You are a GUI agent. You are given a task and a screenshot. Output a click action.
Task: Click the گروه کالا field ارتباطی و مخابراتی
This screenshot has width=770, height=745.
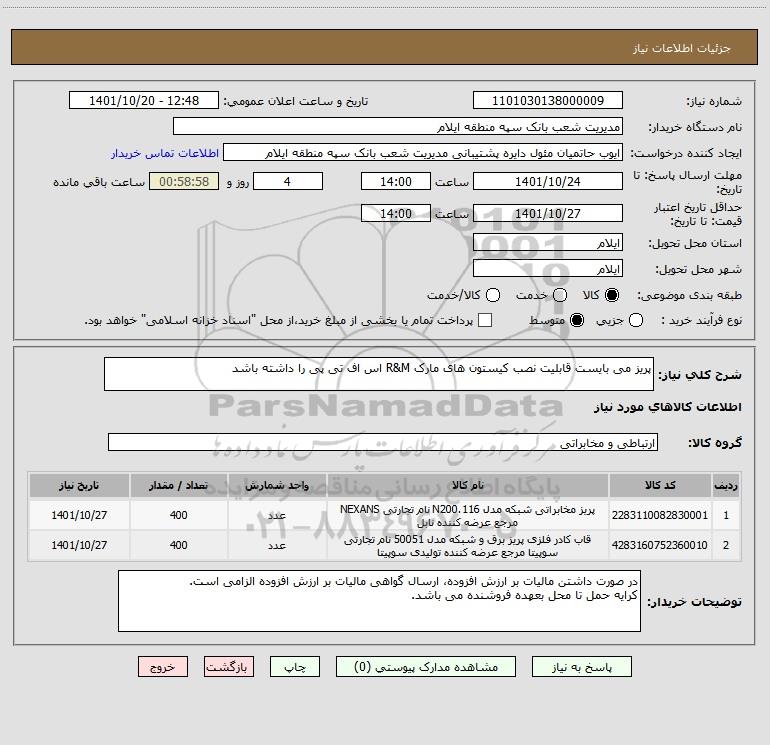(383, 442)
